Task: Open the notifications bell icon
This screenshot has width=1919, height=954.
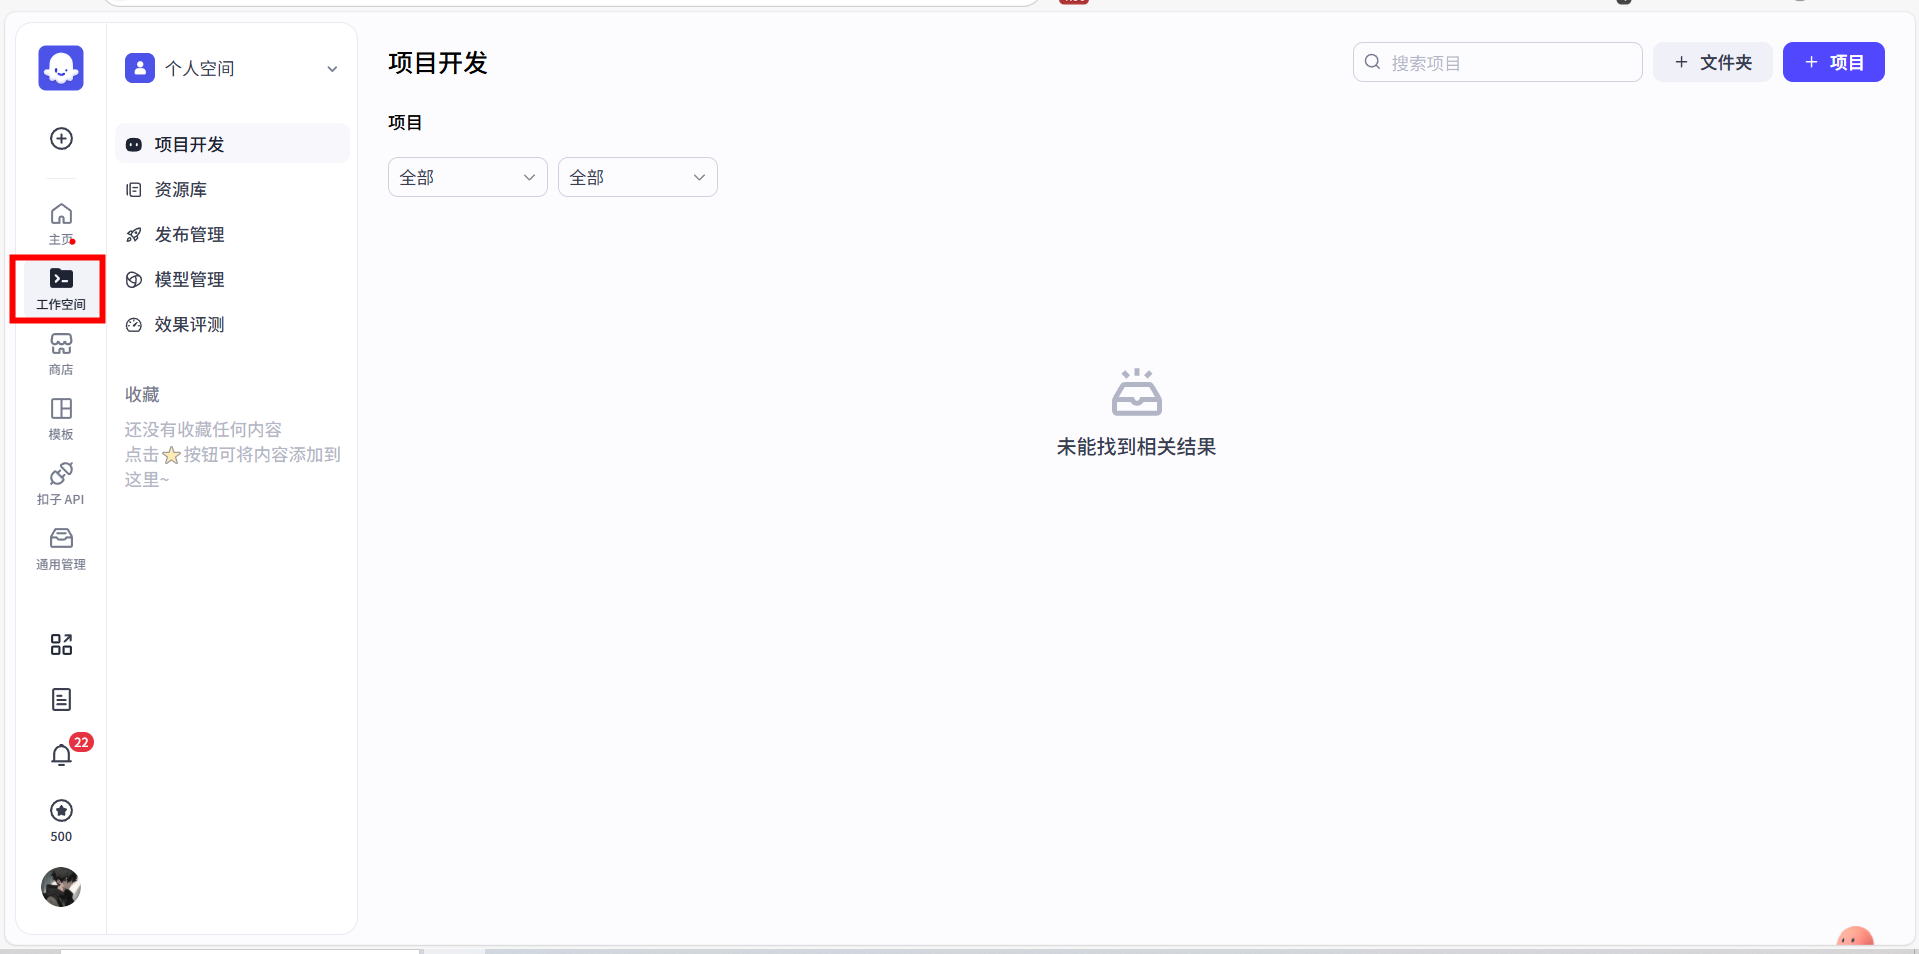Action: 61,755
